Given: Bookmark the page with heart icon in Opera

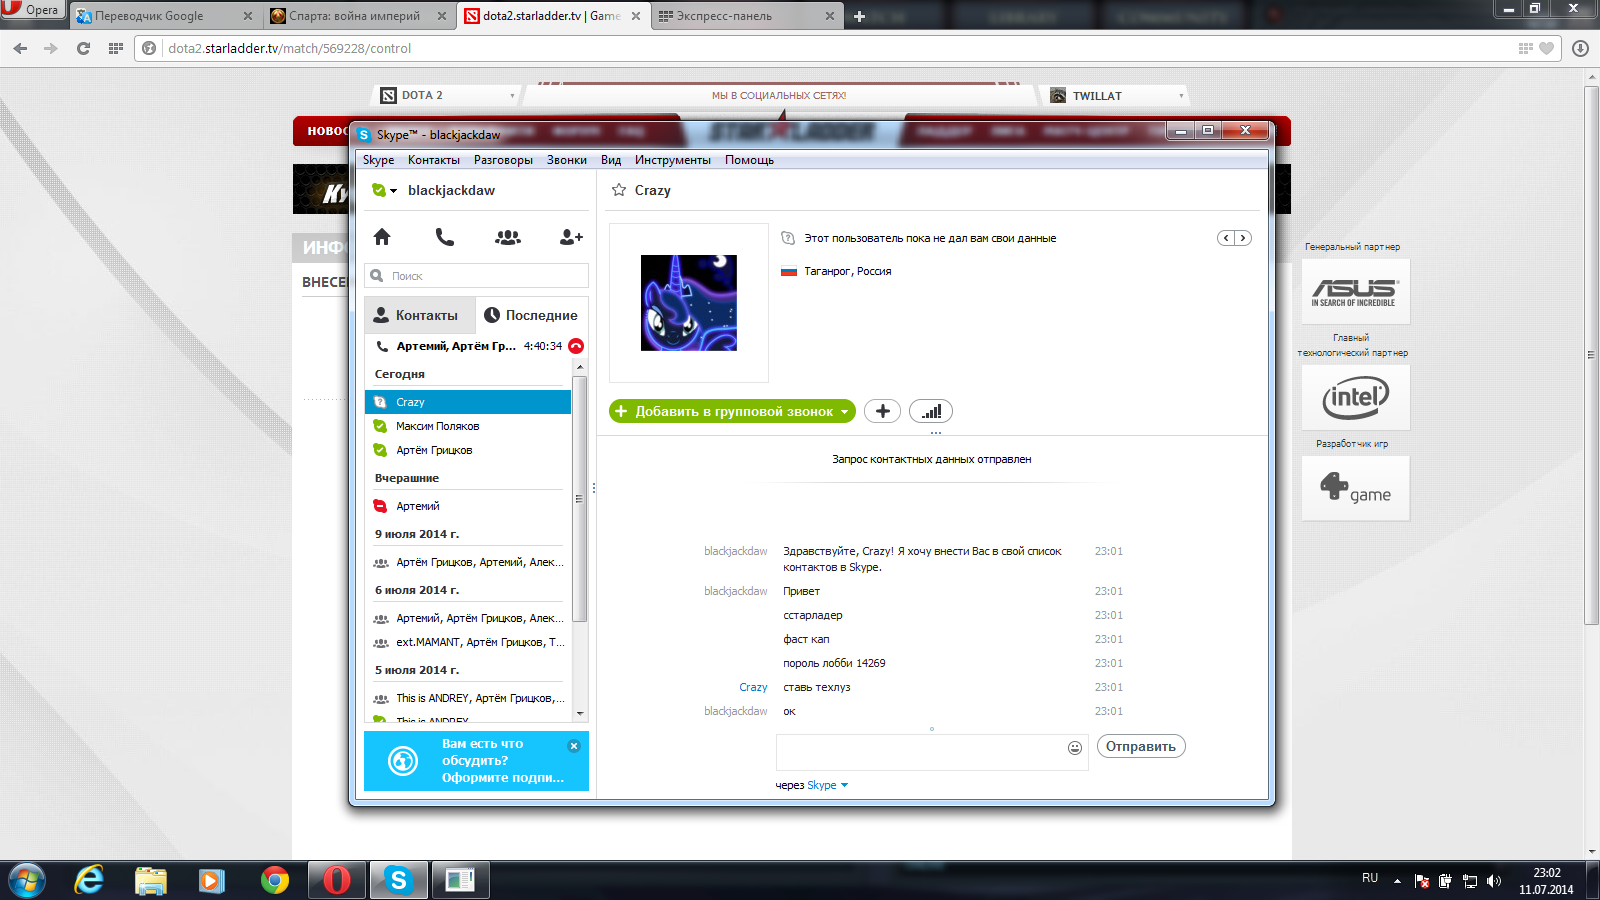Looking at the screenshot, I should pyautogui.click(x=1547, y=48).
